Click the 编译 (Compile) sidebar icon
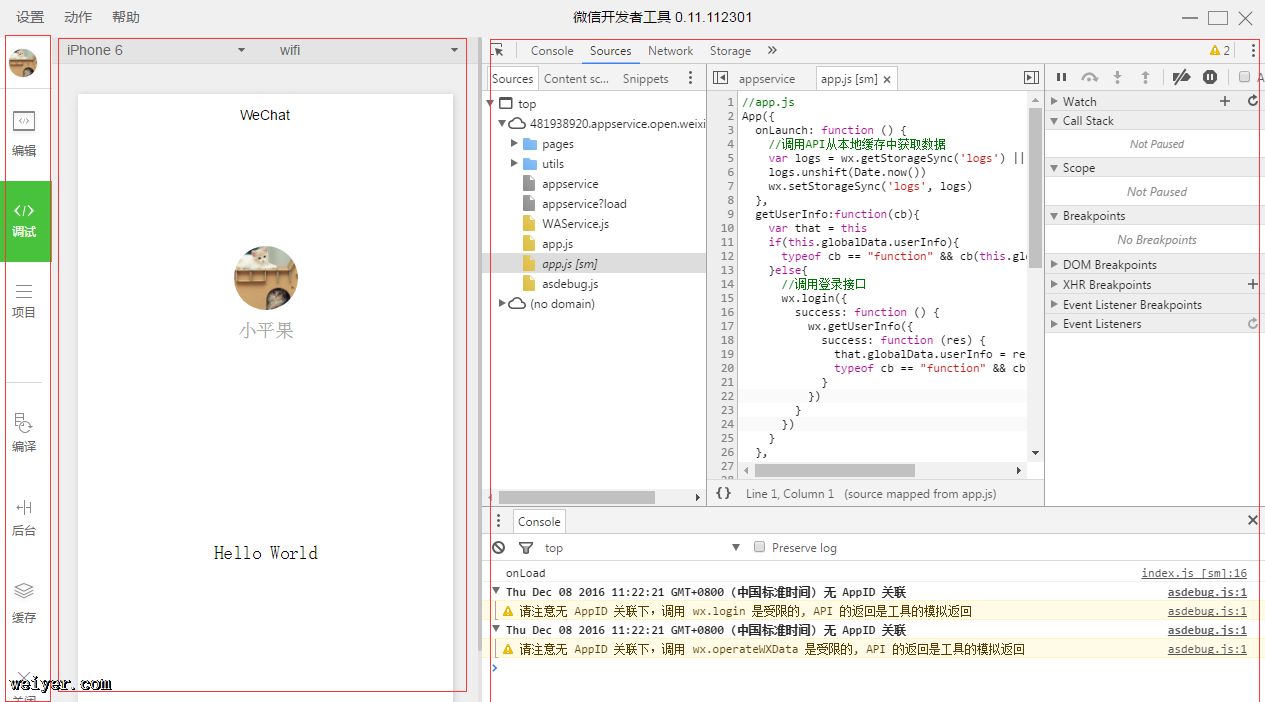Viewport: 1265px width, 702px height. (x=24, y=432)
